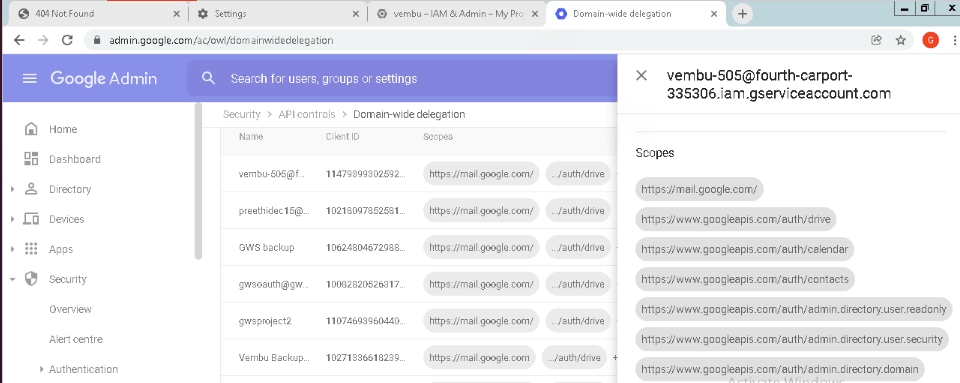
Task: Click the Name column header
Action: [x=250, y=136]
